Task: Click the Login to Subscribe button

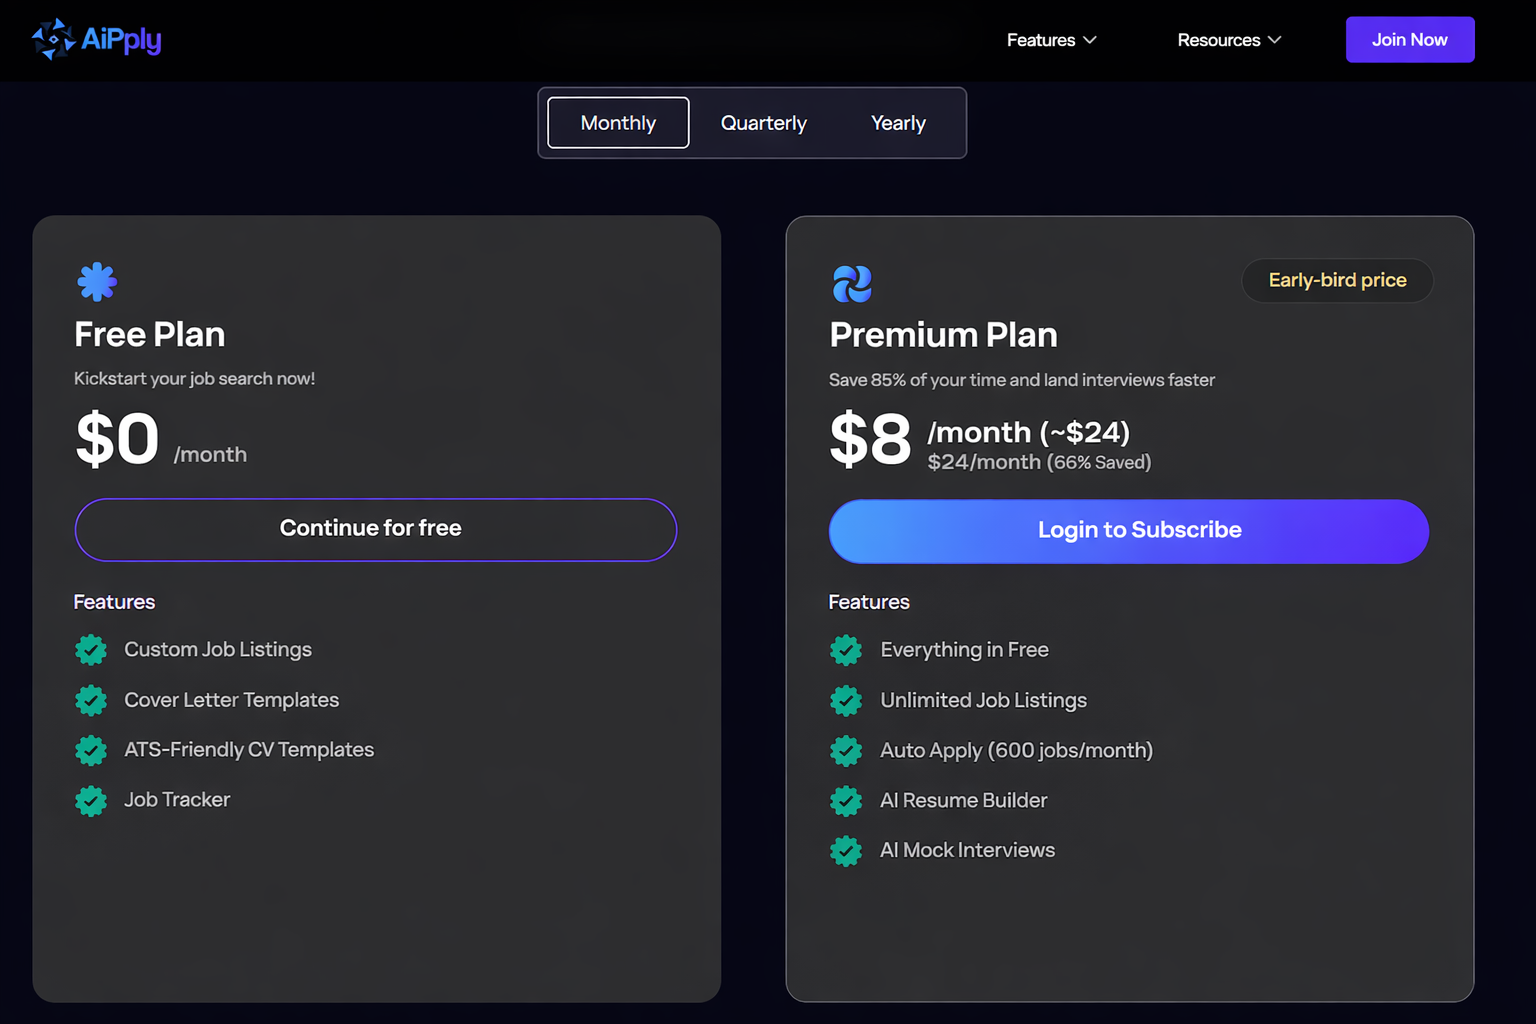Action: 1128,530
